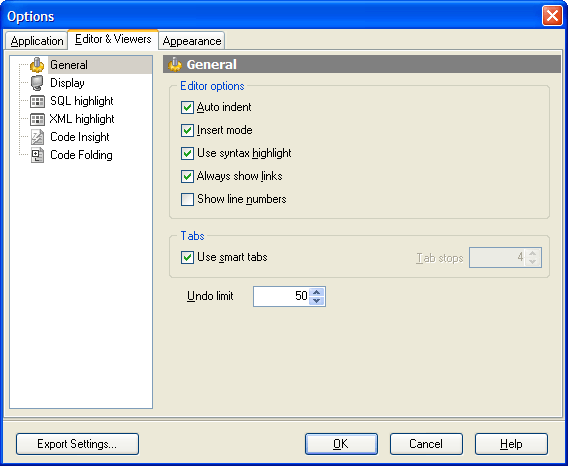Increase Undo limit with up arrow
The width and height of the screenshot is (568, 466).
click(317, 292)
